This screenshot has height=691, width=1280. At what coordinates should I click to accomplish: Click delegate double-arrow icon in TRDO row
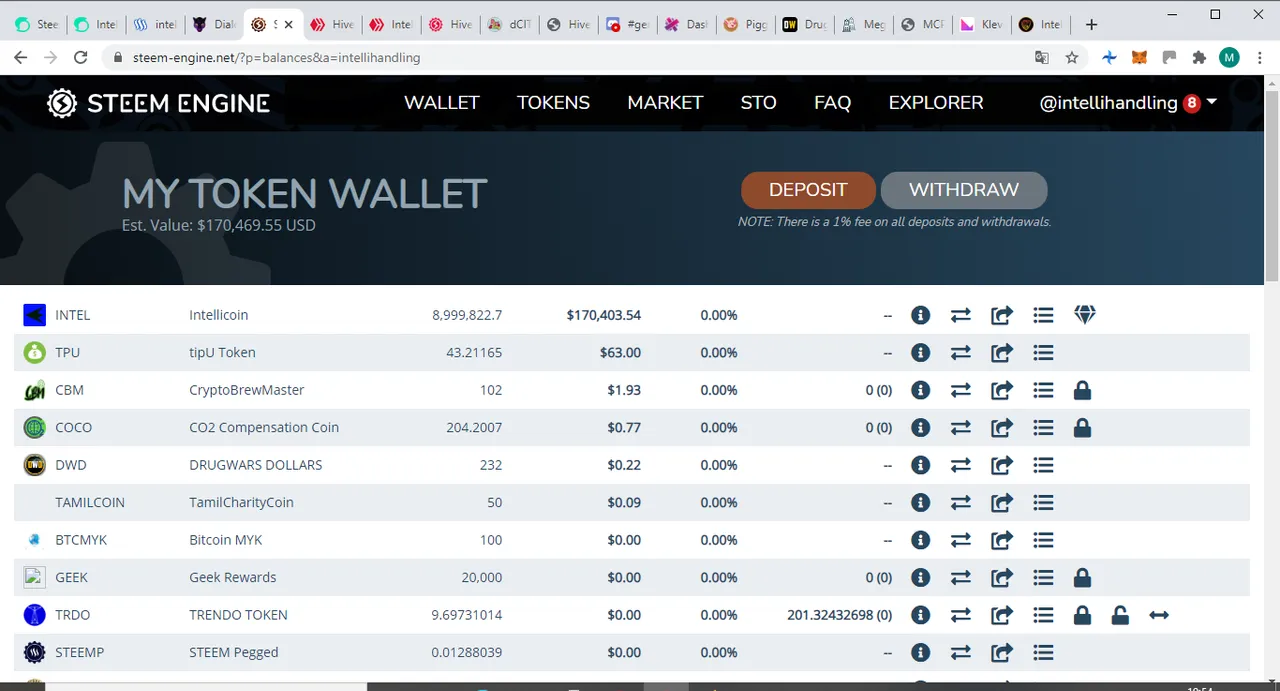(x=1159, y=615)
